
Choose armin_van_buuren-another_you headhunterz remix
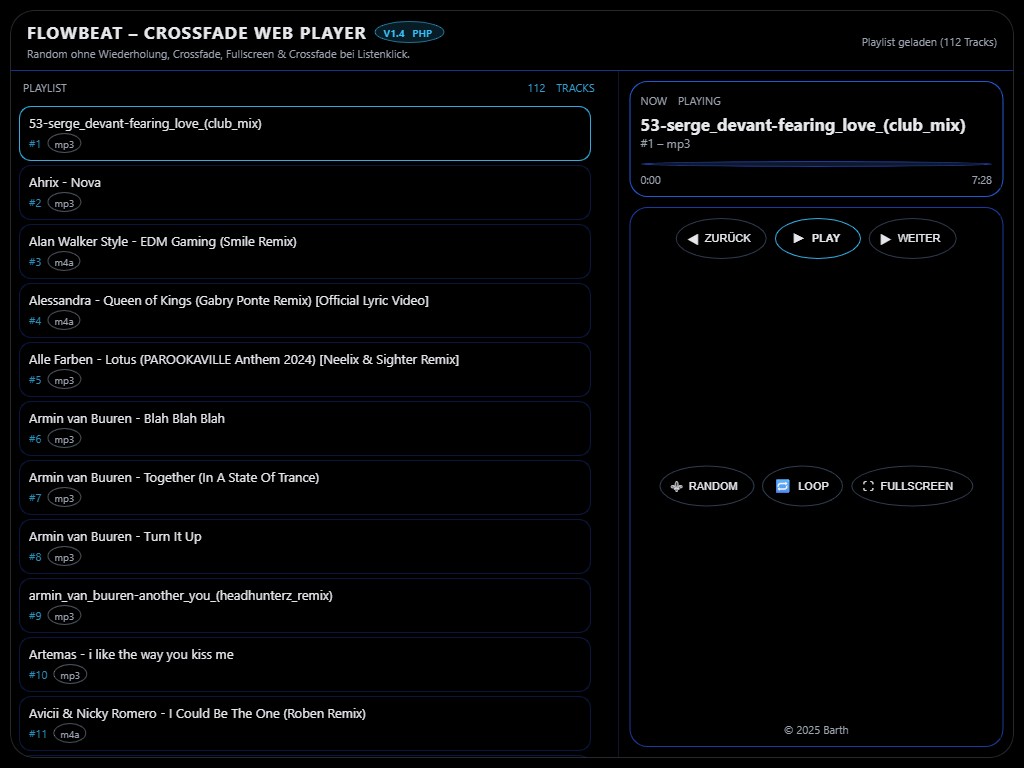point(304,605)
